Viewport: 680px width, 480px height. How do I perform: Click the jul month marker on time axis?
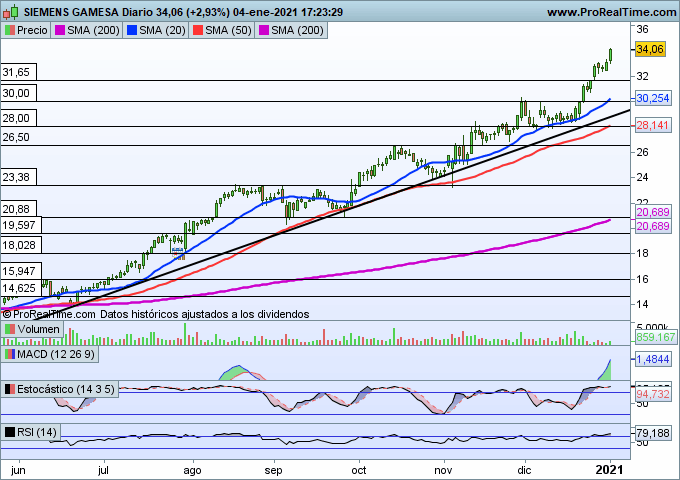(x=103, y=470)
